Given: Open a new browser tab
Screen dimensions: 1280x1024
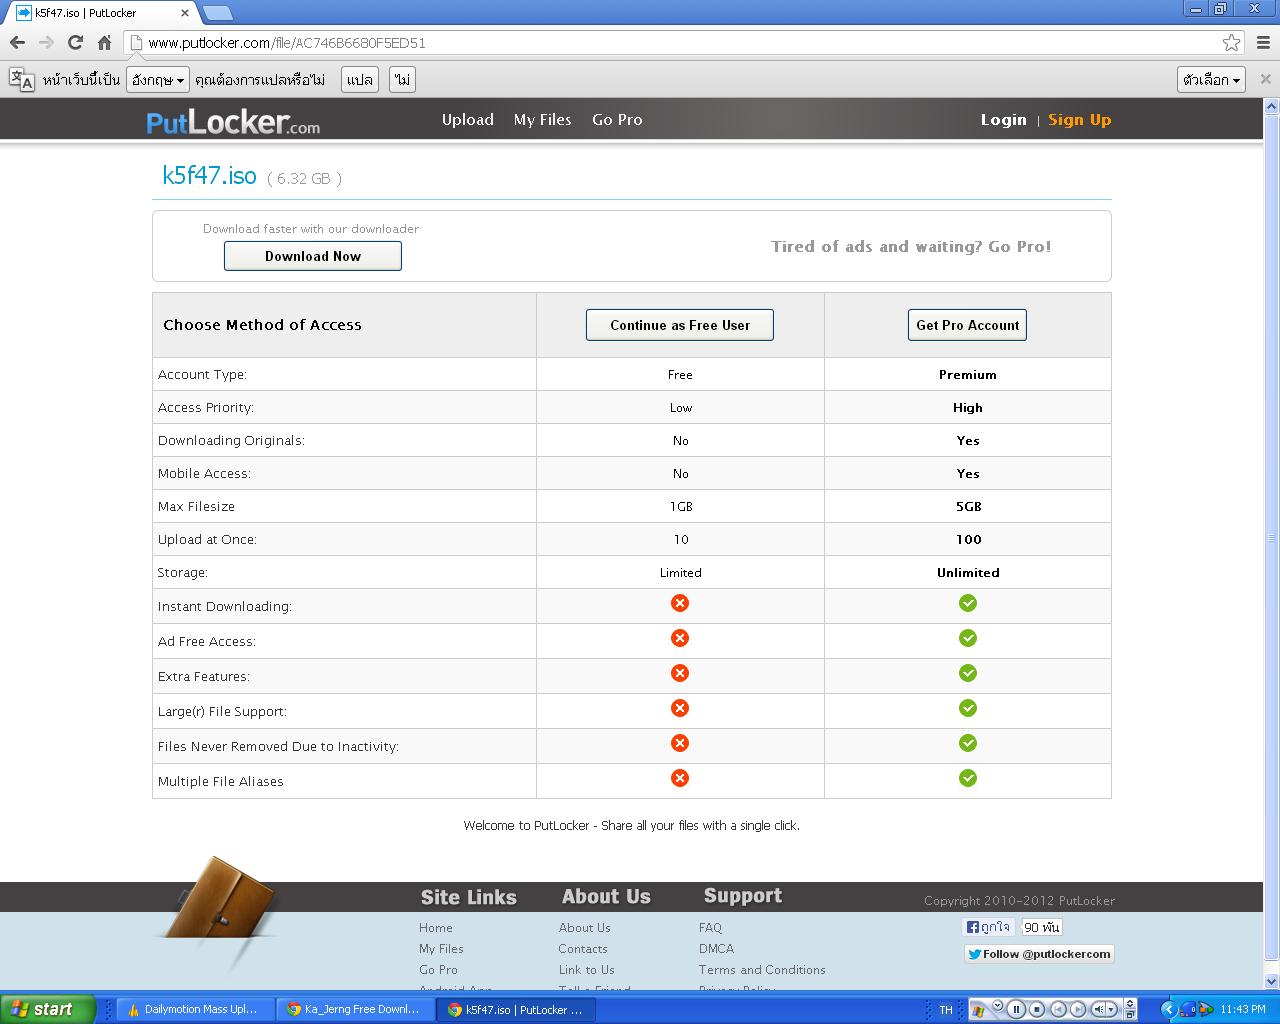Looking at the screenshot, I should tap(217, 13).
